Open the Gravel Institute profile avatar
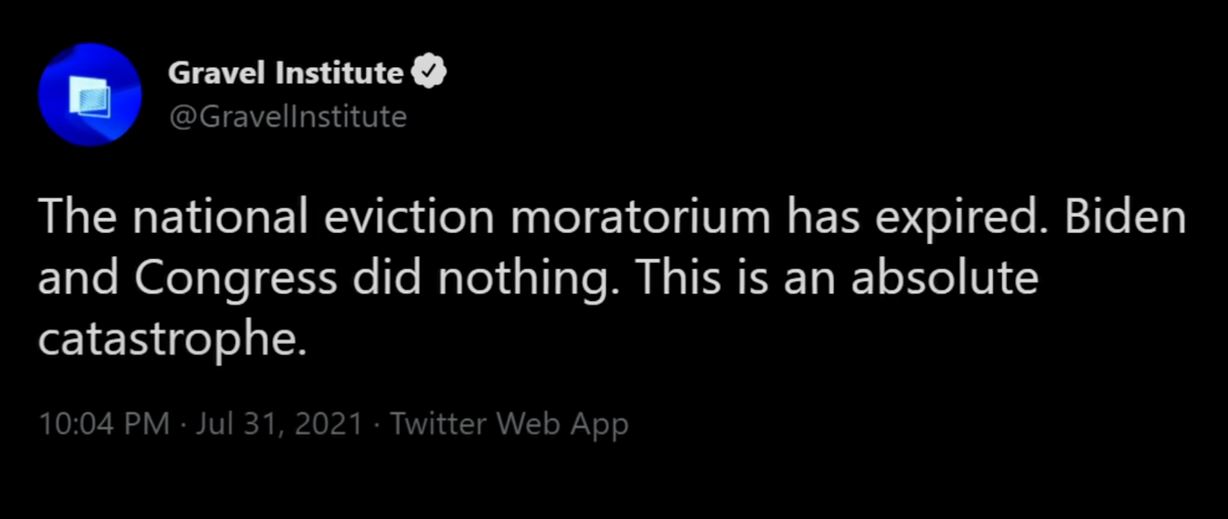 click(89, 95)
